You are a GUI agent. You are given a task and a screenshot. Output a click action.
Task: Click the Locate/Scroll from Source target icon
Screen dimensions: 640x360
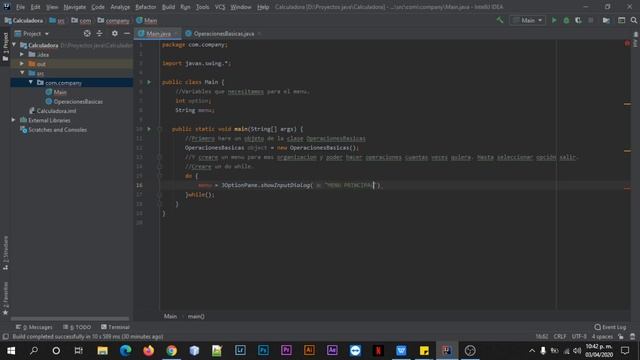pyautogui.click(x=87, y=33)
